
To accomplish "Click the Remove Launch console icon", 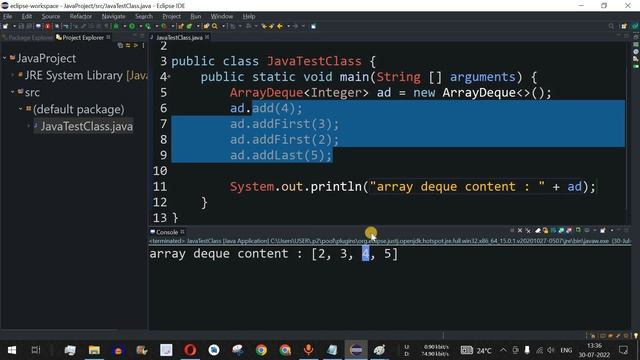I will (520, 231).
